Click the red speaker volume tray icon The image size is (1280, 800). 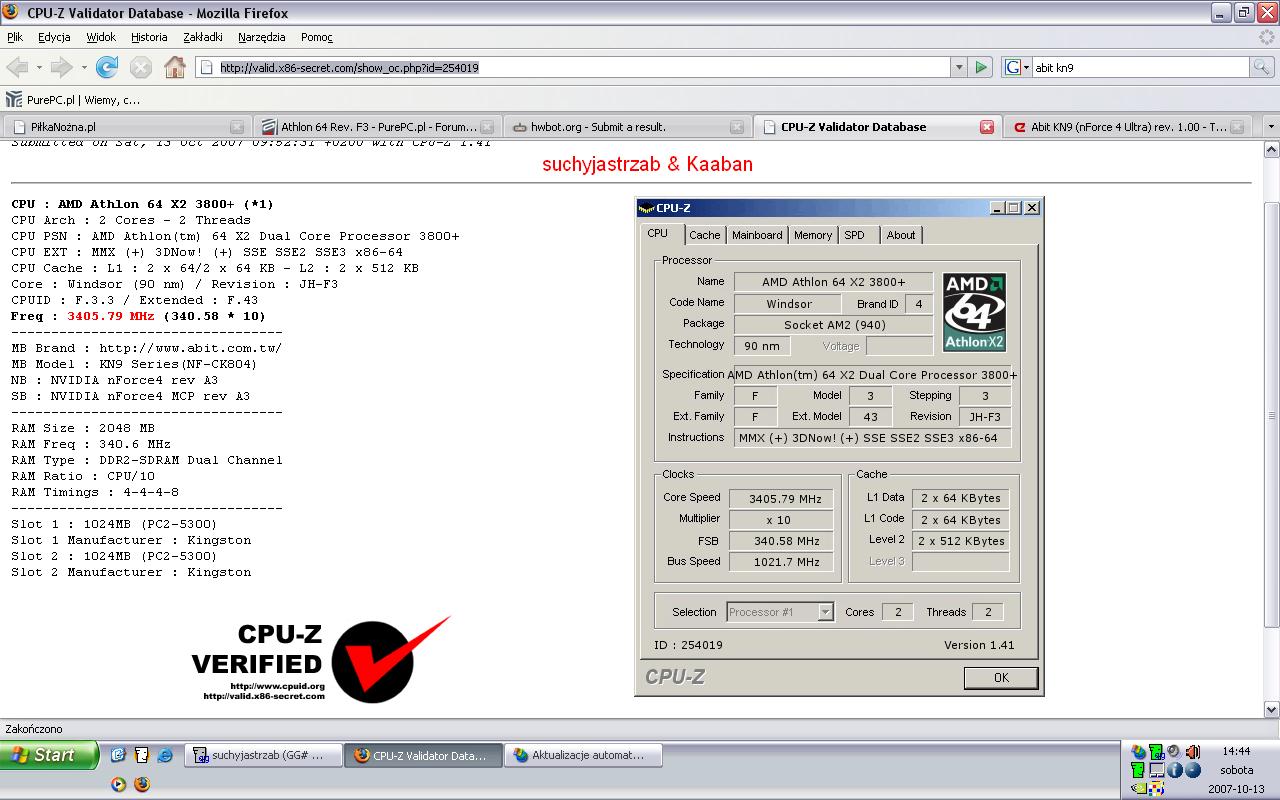(1193, 752)
